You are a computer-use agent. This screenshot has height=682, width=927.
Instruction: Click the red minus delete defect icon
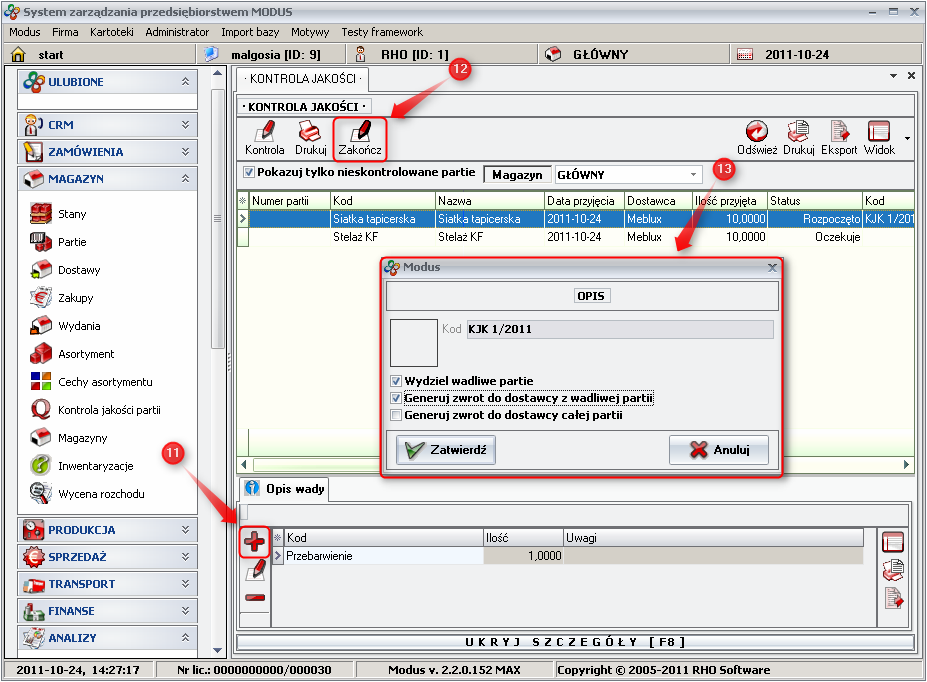point(255,598)
